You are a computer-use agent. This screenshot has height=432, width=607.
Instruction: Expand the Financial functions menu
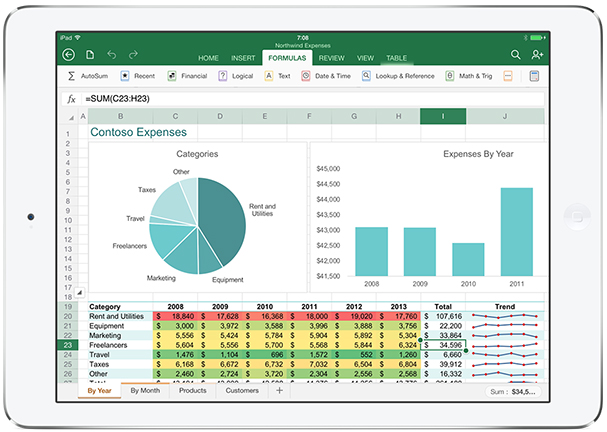pos(187,76)
